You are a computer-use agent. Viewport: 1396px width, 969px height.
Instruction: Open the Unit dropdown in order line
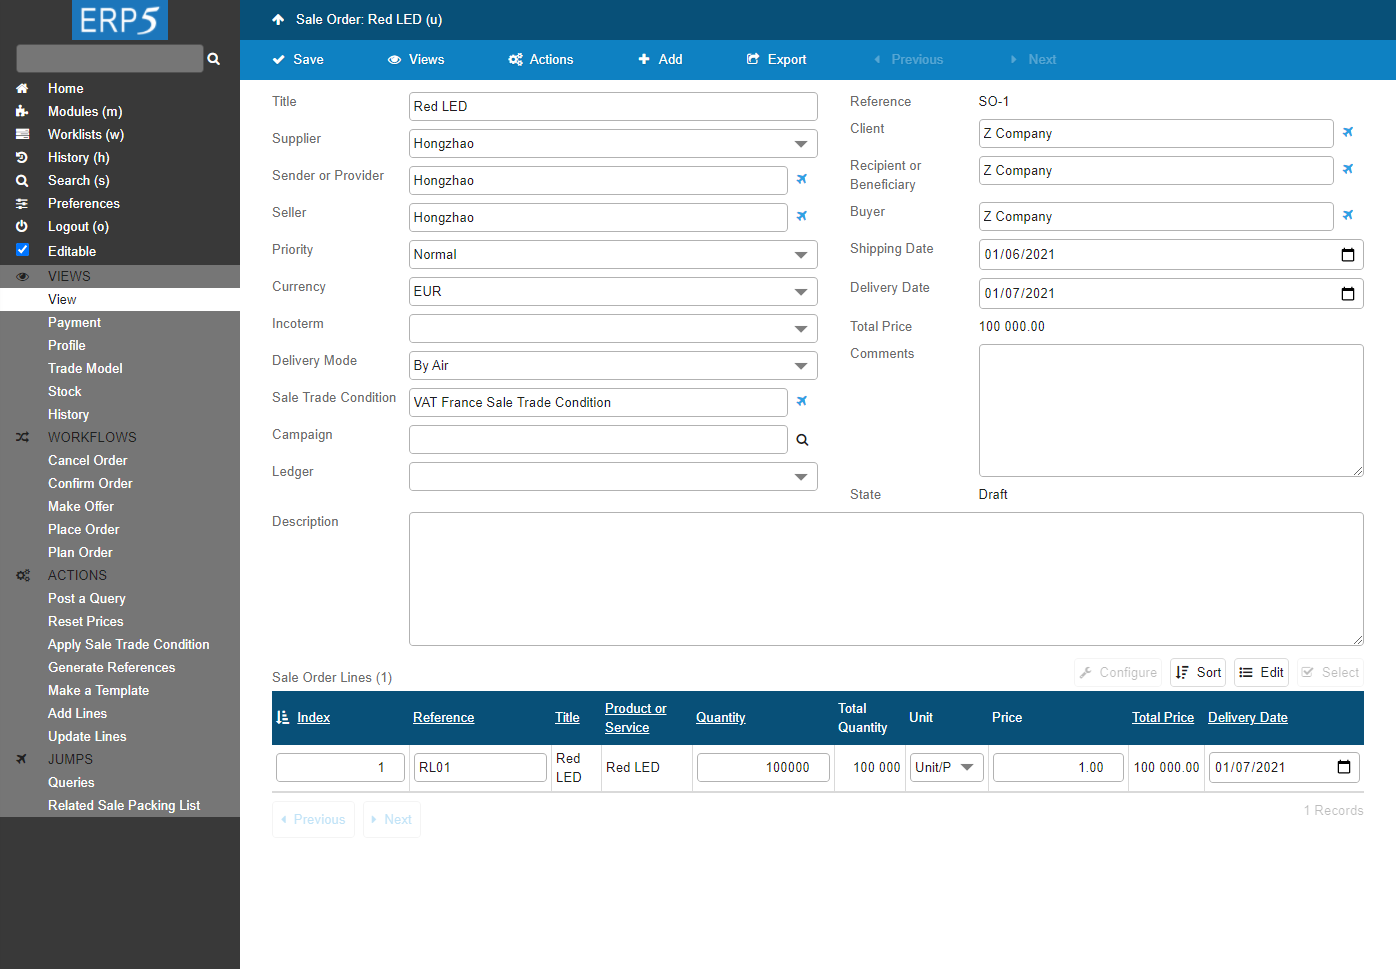946,767
